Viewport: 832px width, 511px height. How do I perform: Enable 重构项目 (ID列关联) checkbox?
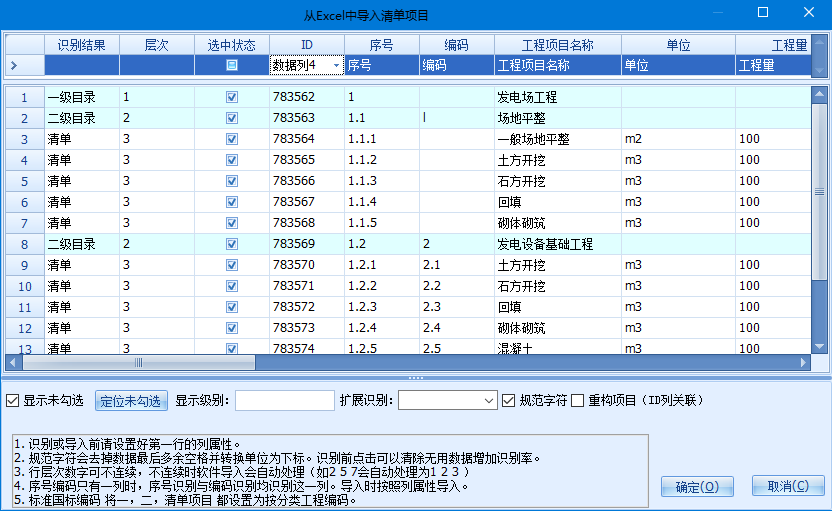point(577,401)
